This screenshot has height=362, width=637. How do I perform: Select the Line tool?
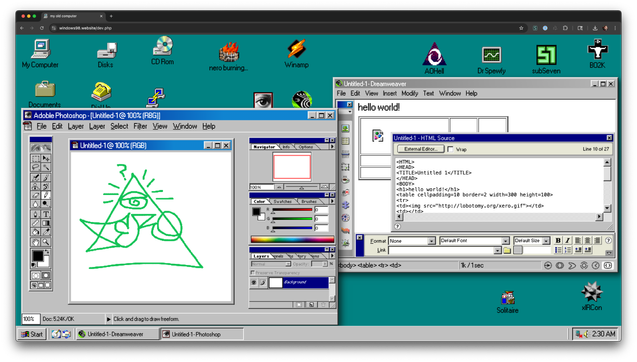(x=36, y=223)
